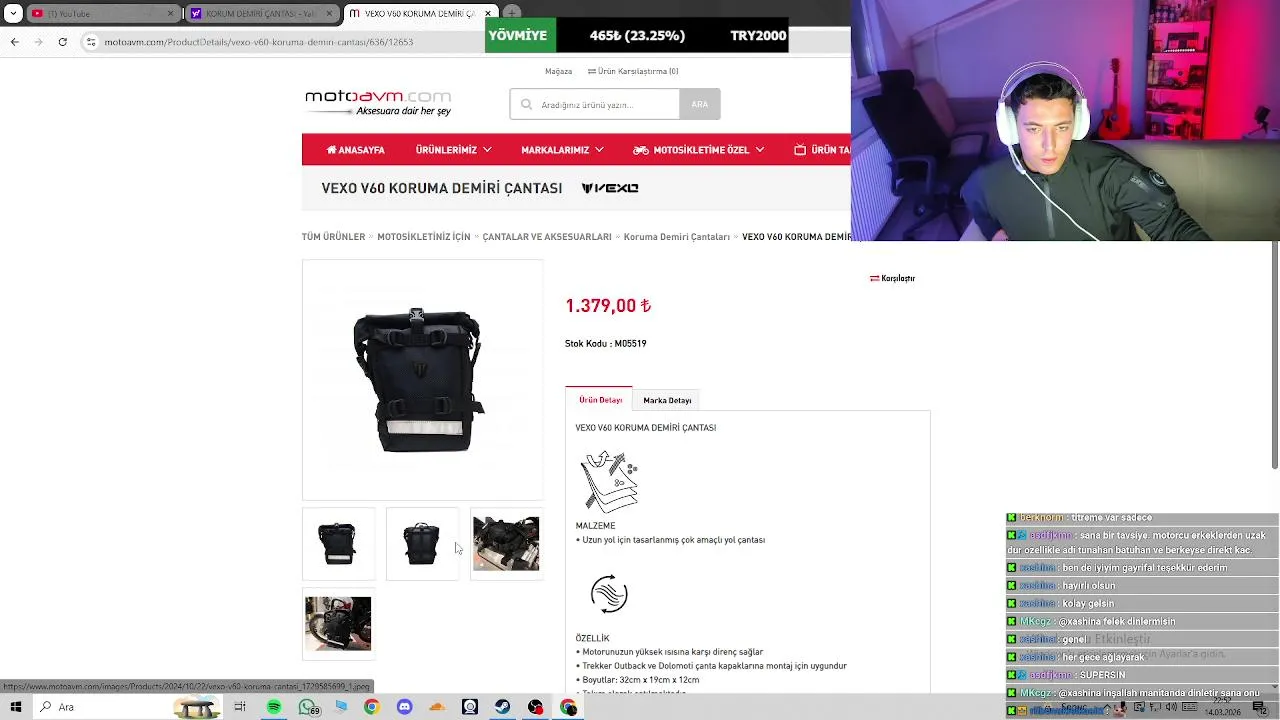Screen dimensions: 1280x720
Task: Open the first Google Chrome taskbar icon
Action: pyautogui.click(x=372, y=707)
